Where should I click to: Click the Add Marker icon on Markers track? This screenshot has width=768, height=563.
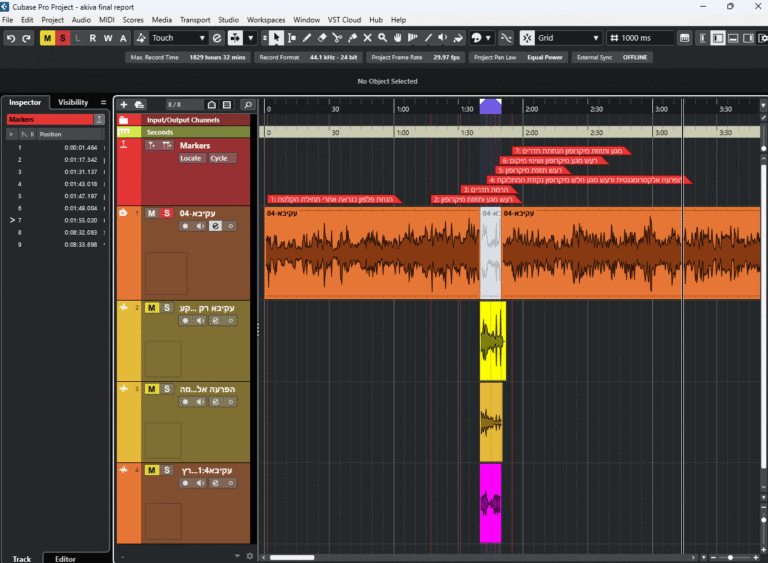[x=151, y=146]
